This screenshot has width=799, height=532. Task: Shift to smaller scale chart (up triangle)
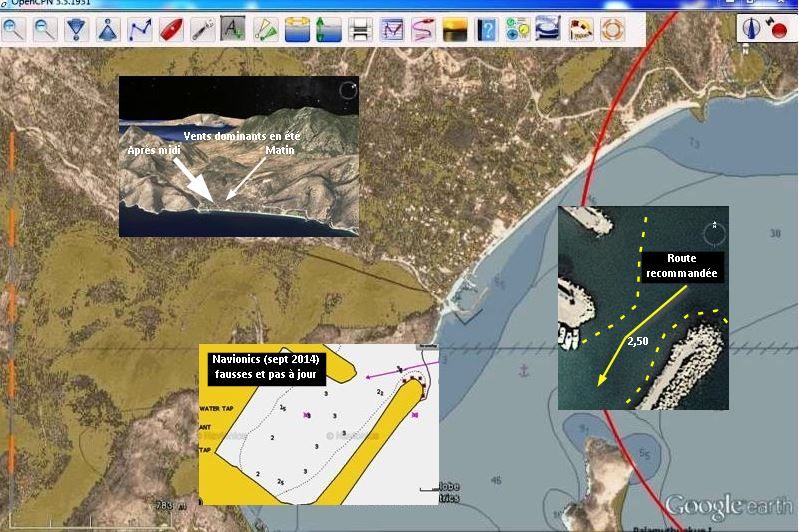[x=108, y=30]
